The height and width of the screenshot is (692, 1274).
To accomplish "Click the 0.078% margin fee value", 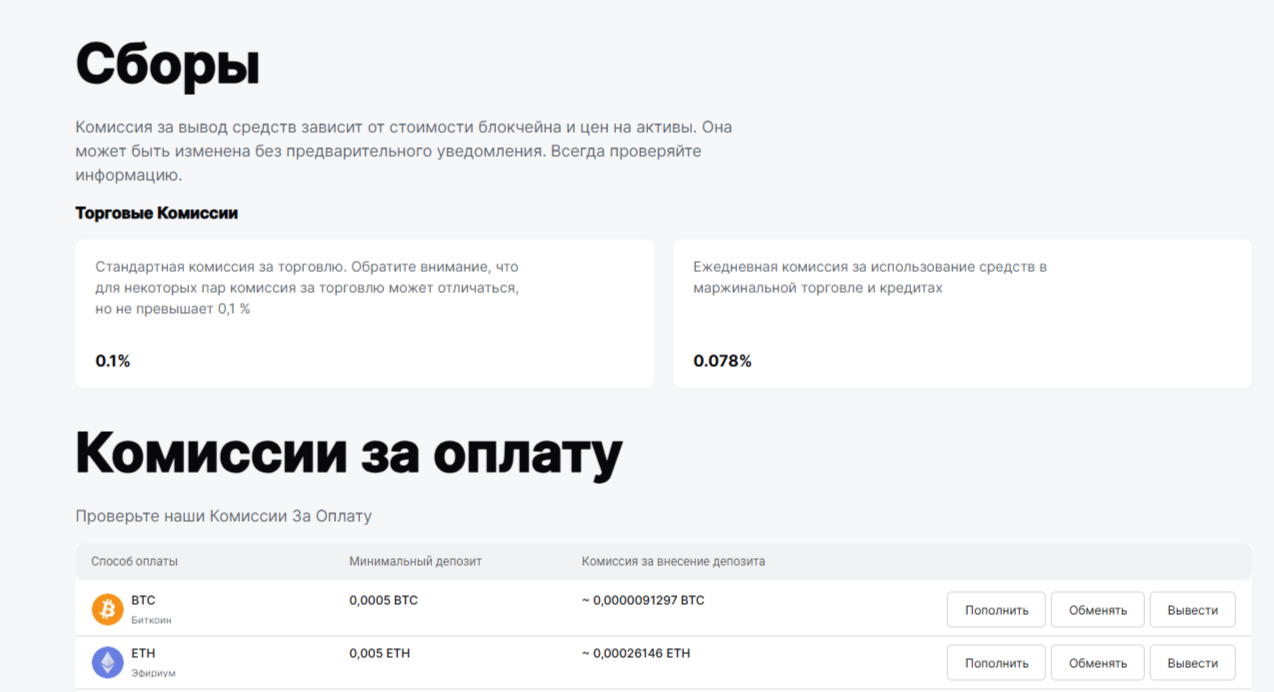I will tap(723, 361).
